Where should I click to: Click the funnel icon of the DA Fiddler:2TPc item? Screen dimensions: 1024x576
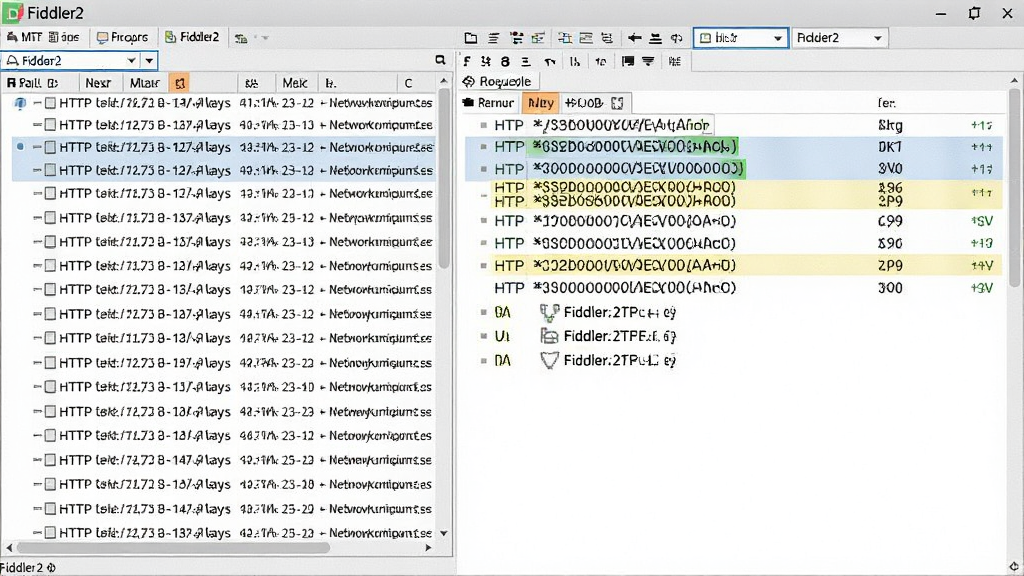pos(549,313)
